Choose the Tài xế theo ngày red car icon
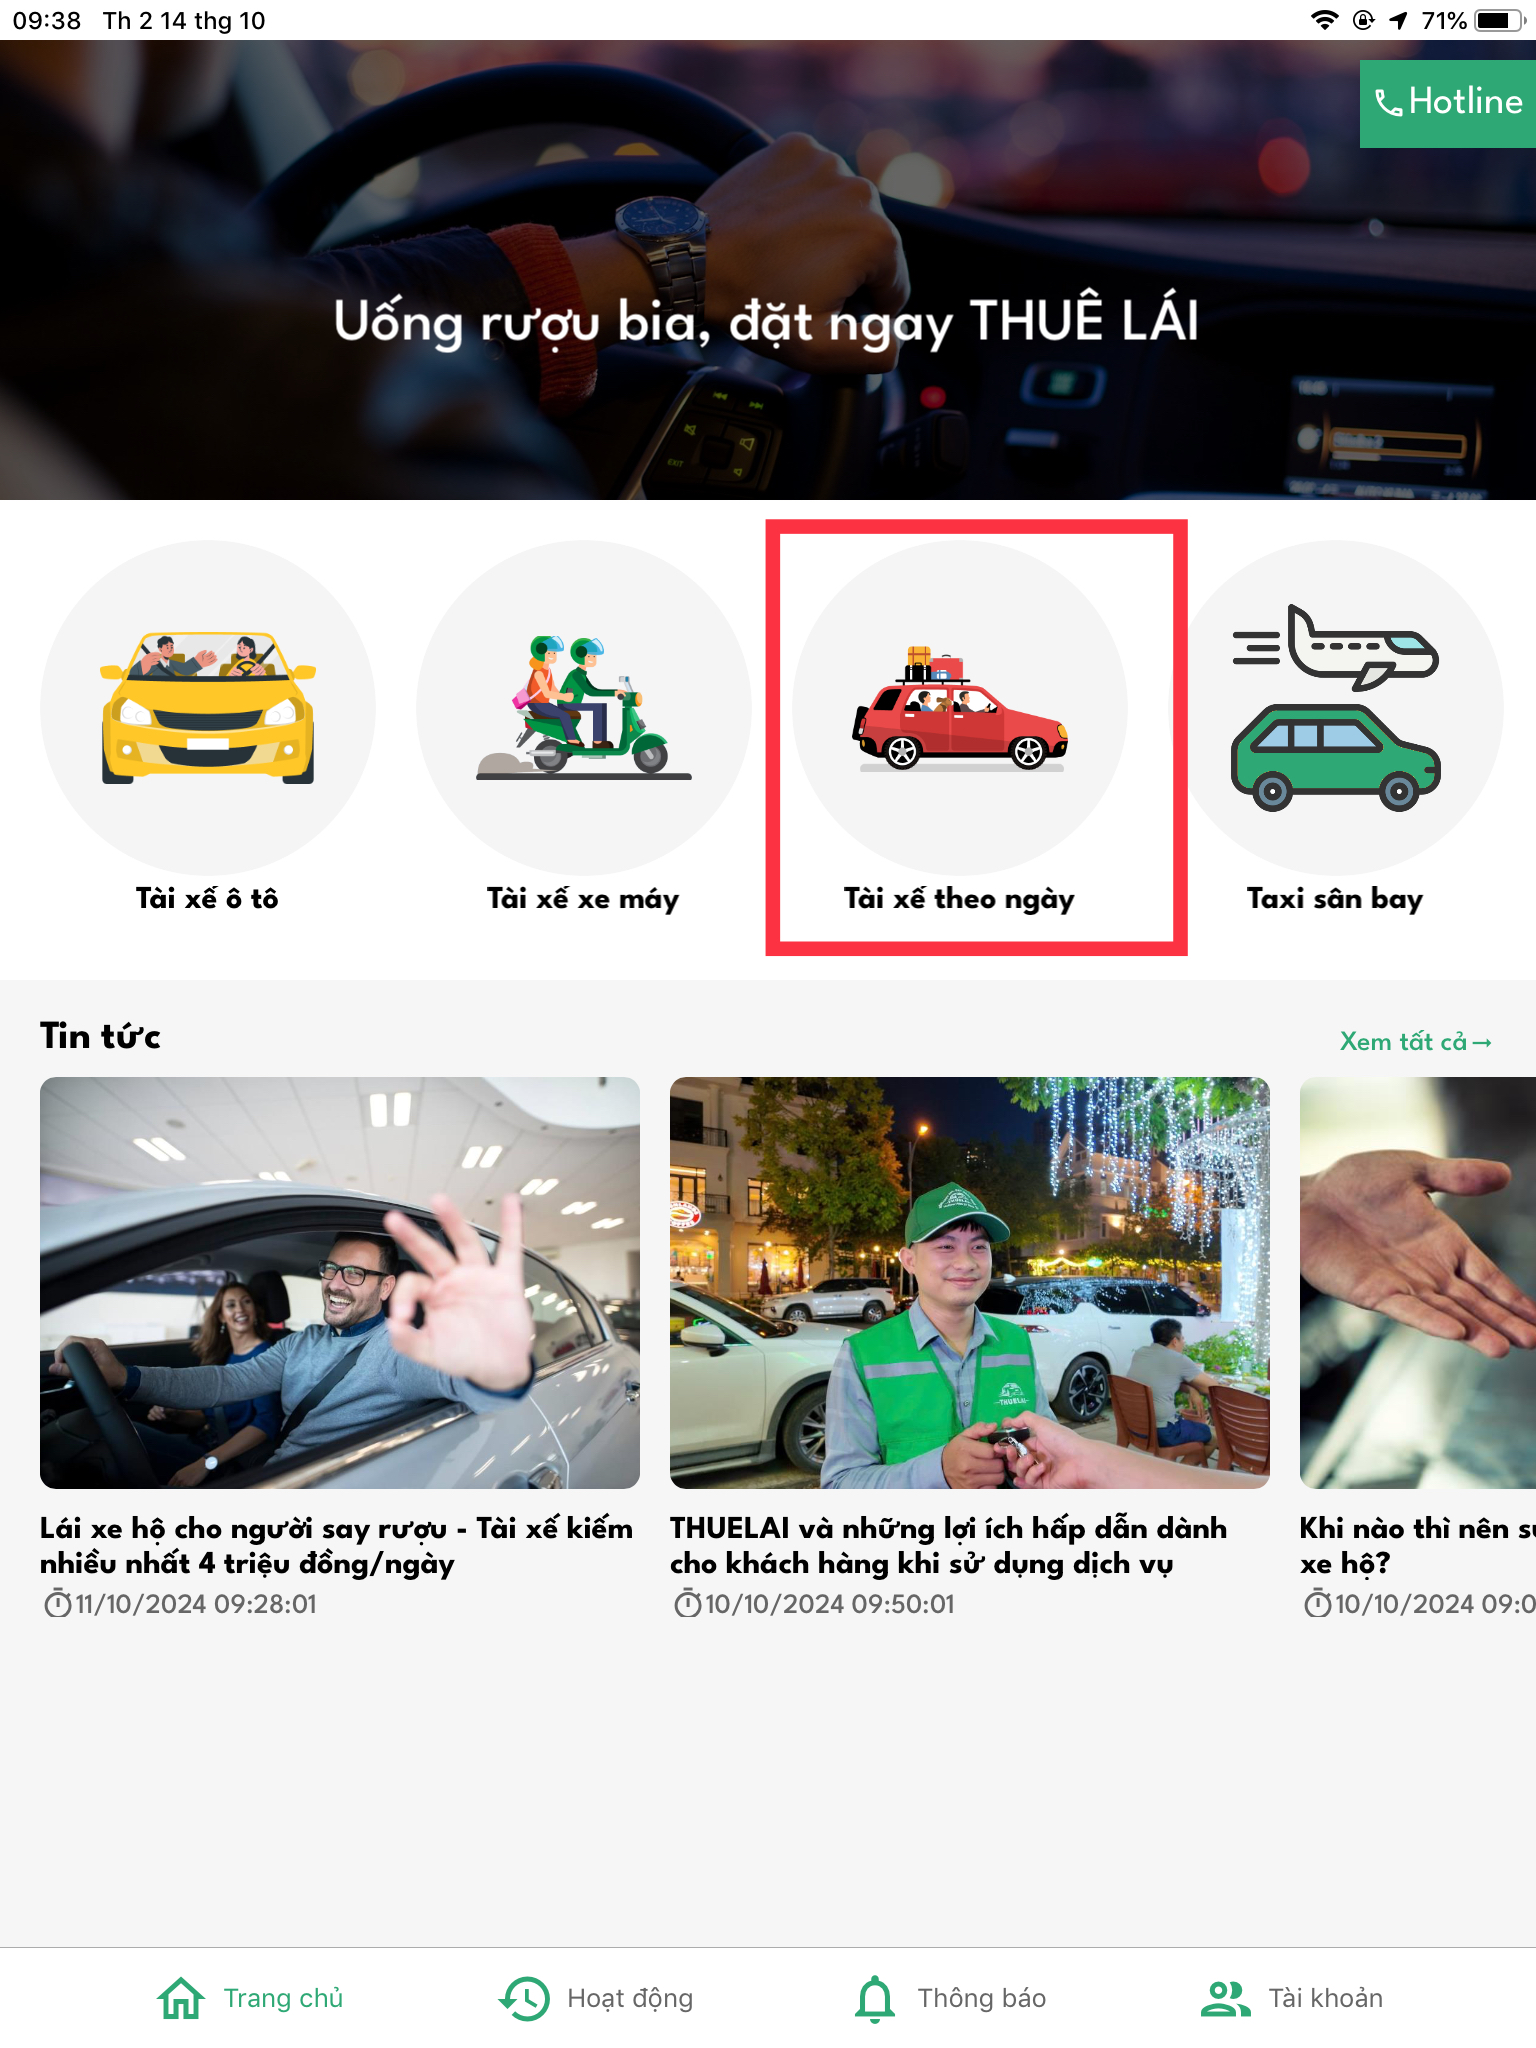This screenshot has width=1536, height=2048. (x=960, y=708)
